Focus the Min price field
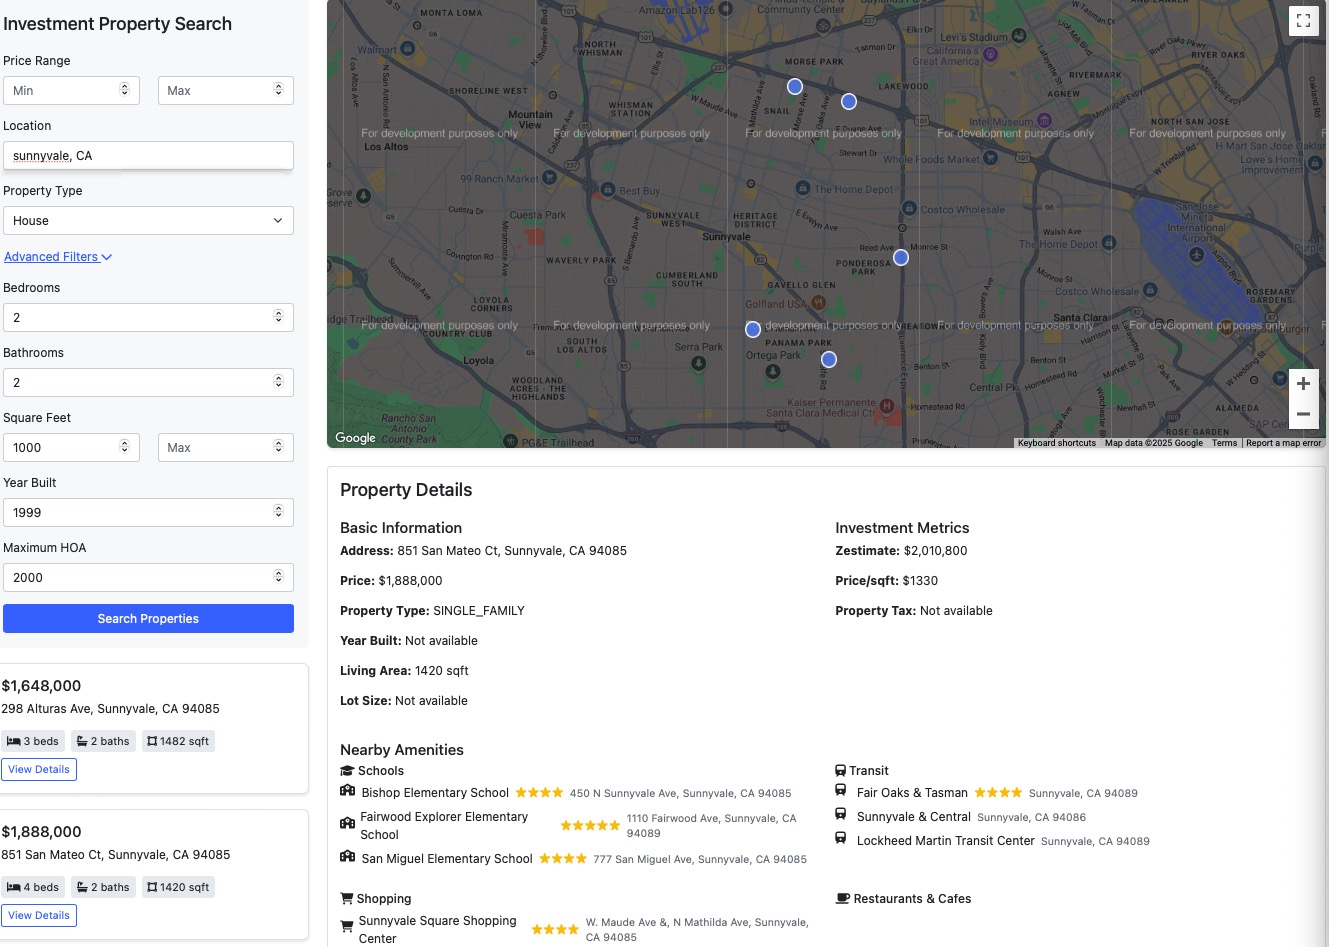 (71, 91)
